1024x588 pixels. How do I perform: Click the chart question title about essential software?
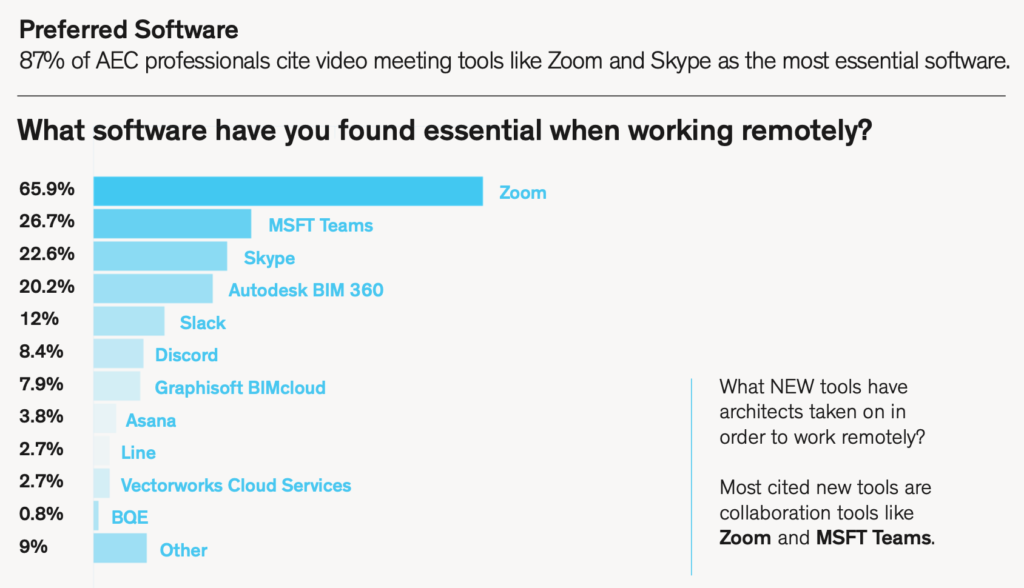[446, 131]
